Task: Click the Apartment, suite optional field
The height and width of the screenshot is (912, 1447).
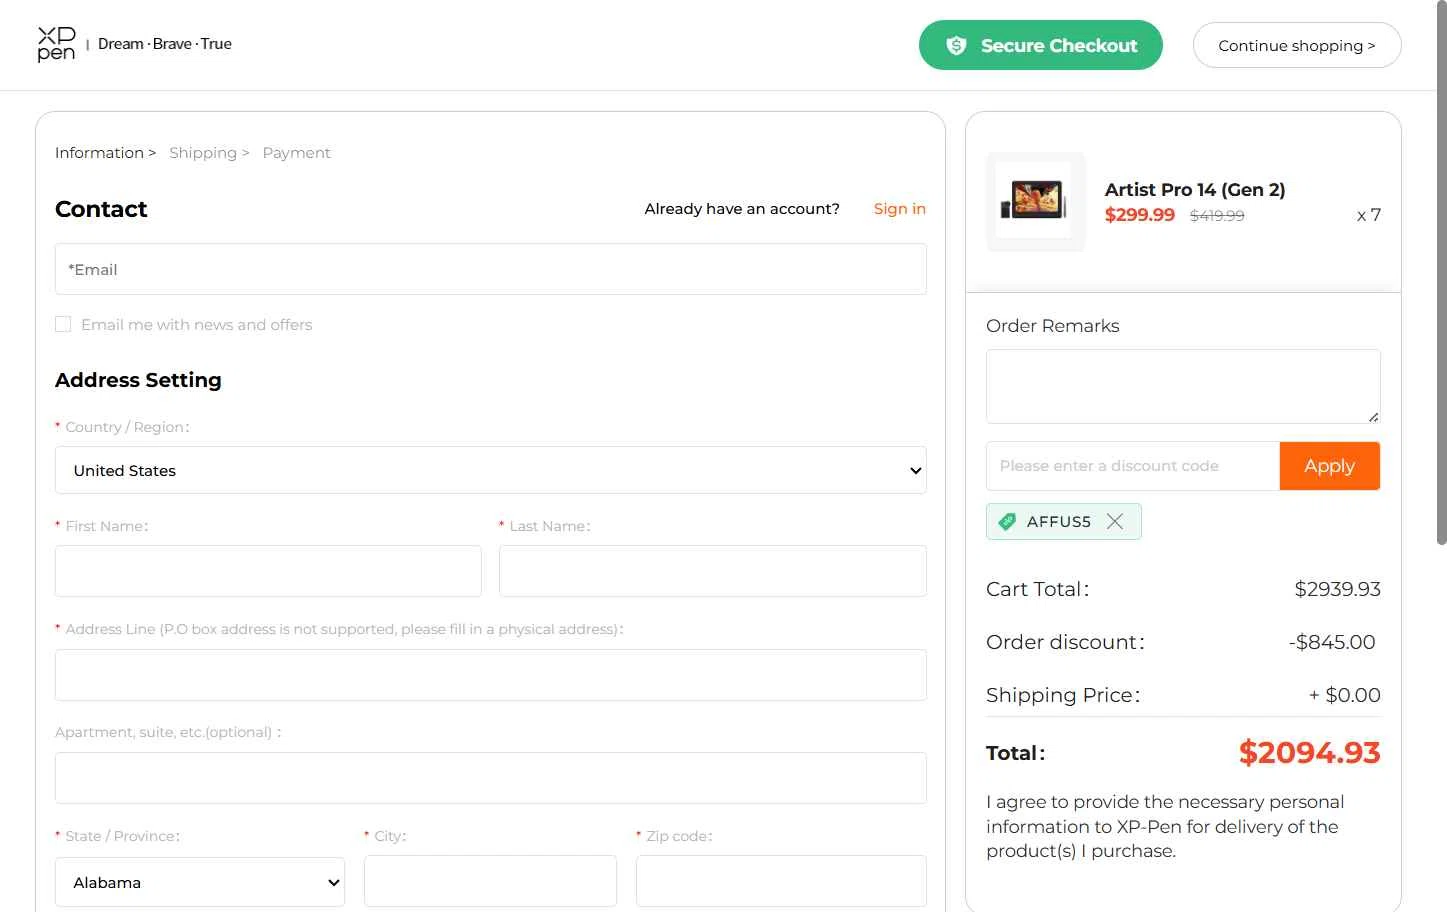Action: coord(491,778)
